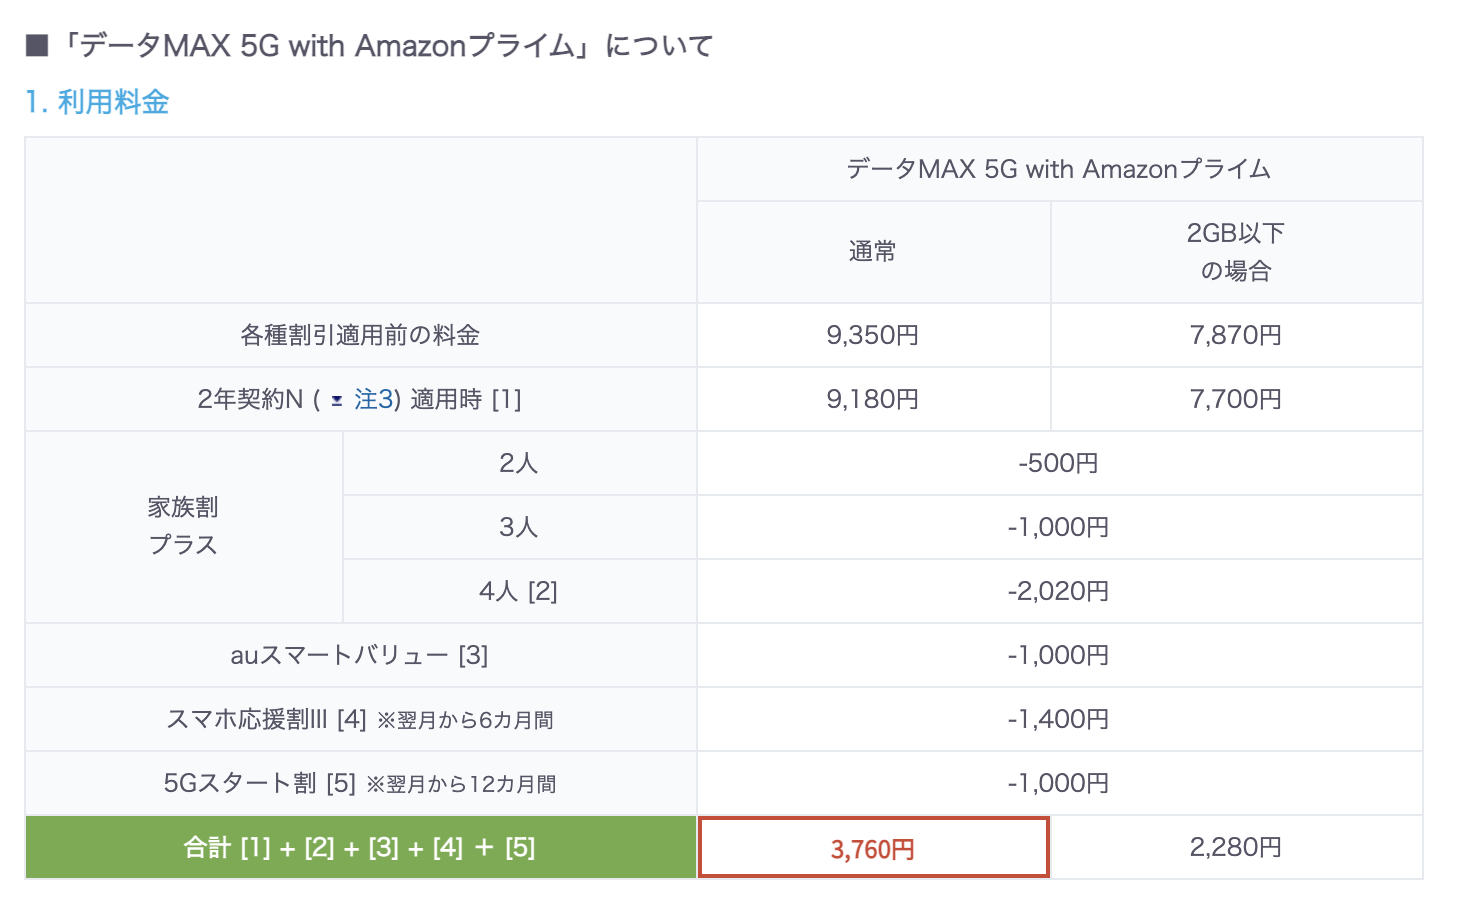Click the -1,400円 discount cell
The width and height of the screenshot is (1464, 906).
click(x=1059, y=719)
